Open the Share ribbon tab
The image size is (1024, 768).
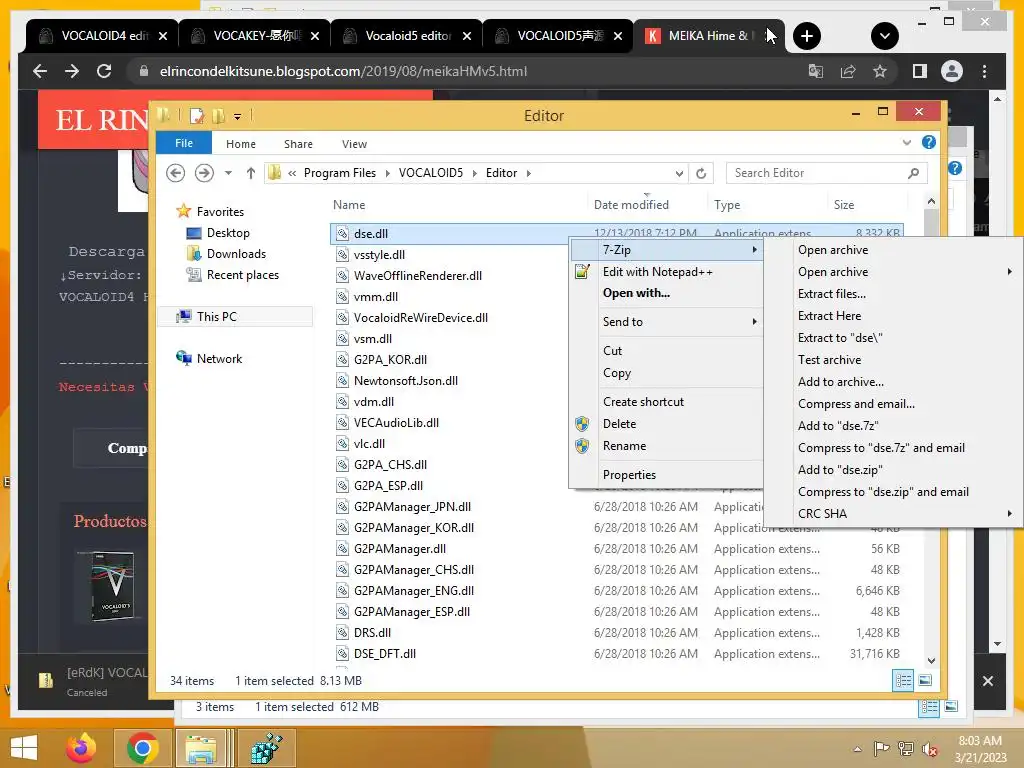(298, 144)
